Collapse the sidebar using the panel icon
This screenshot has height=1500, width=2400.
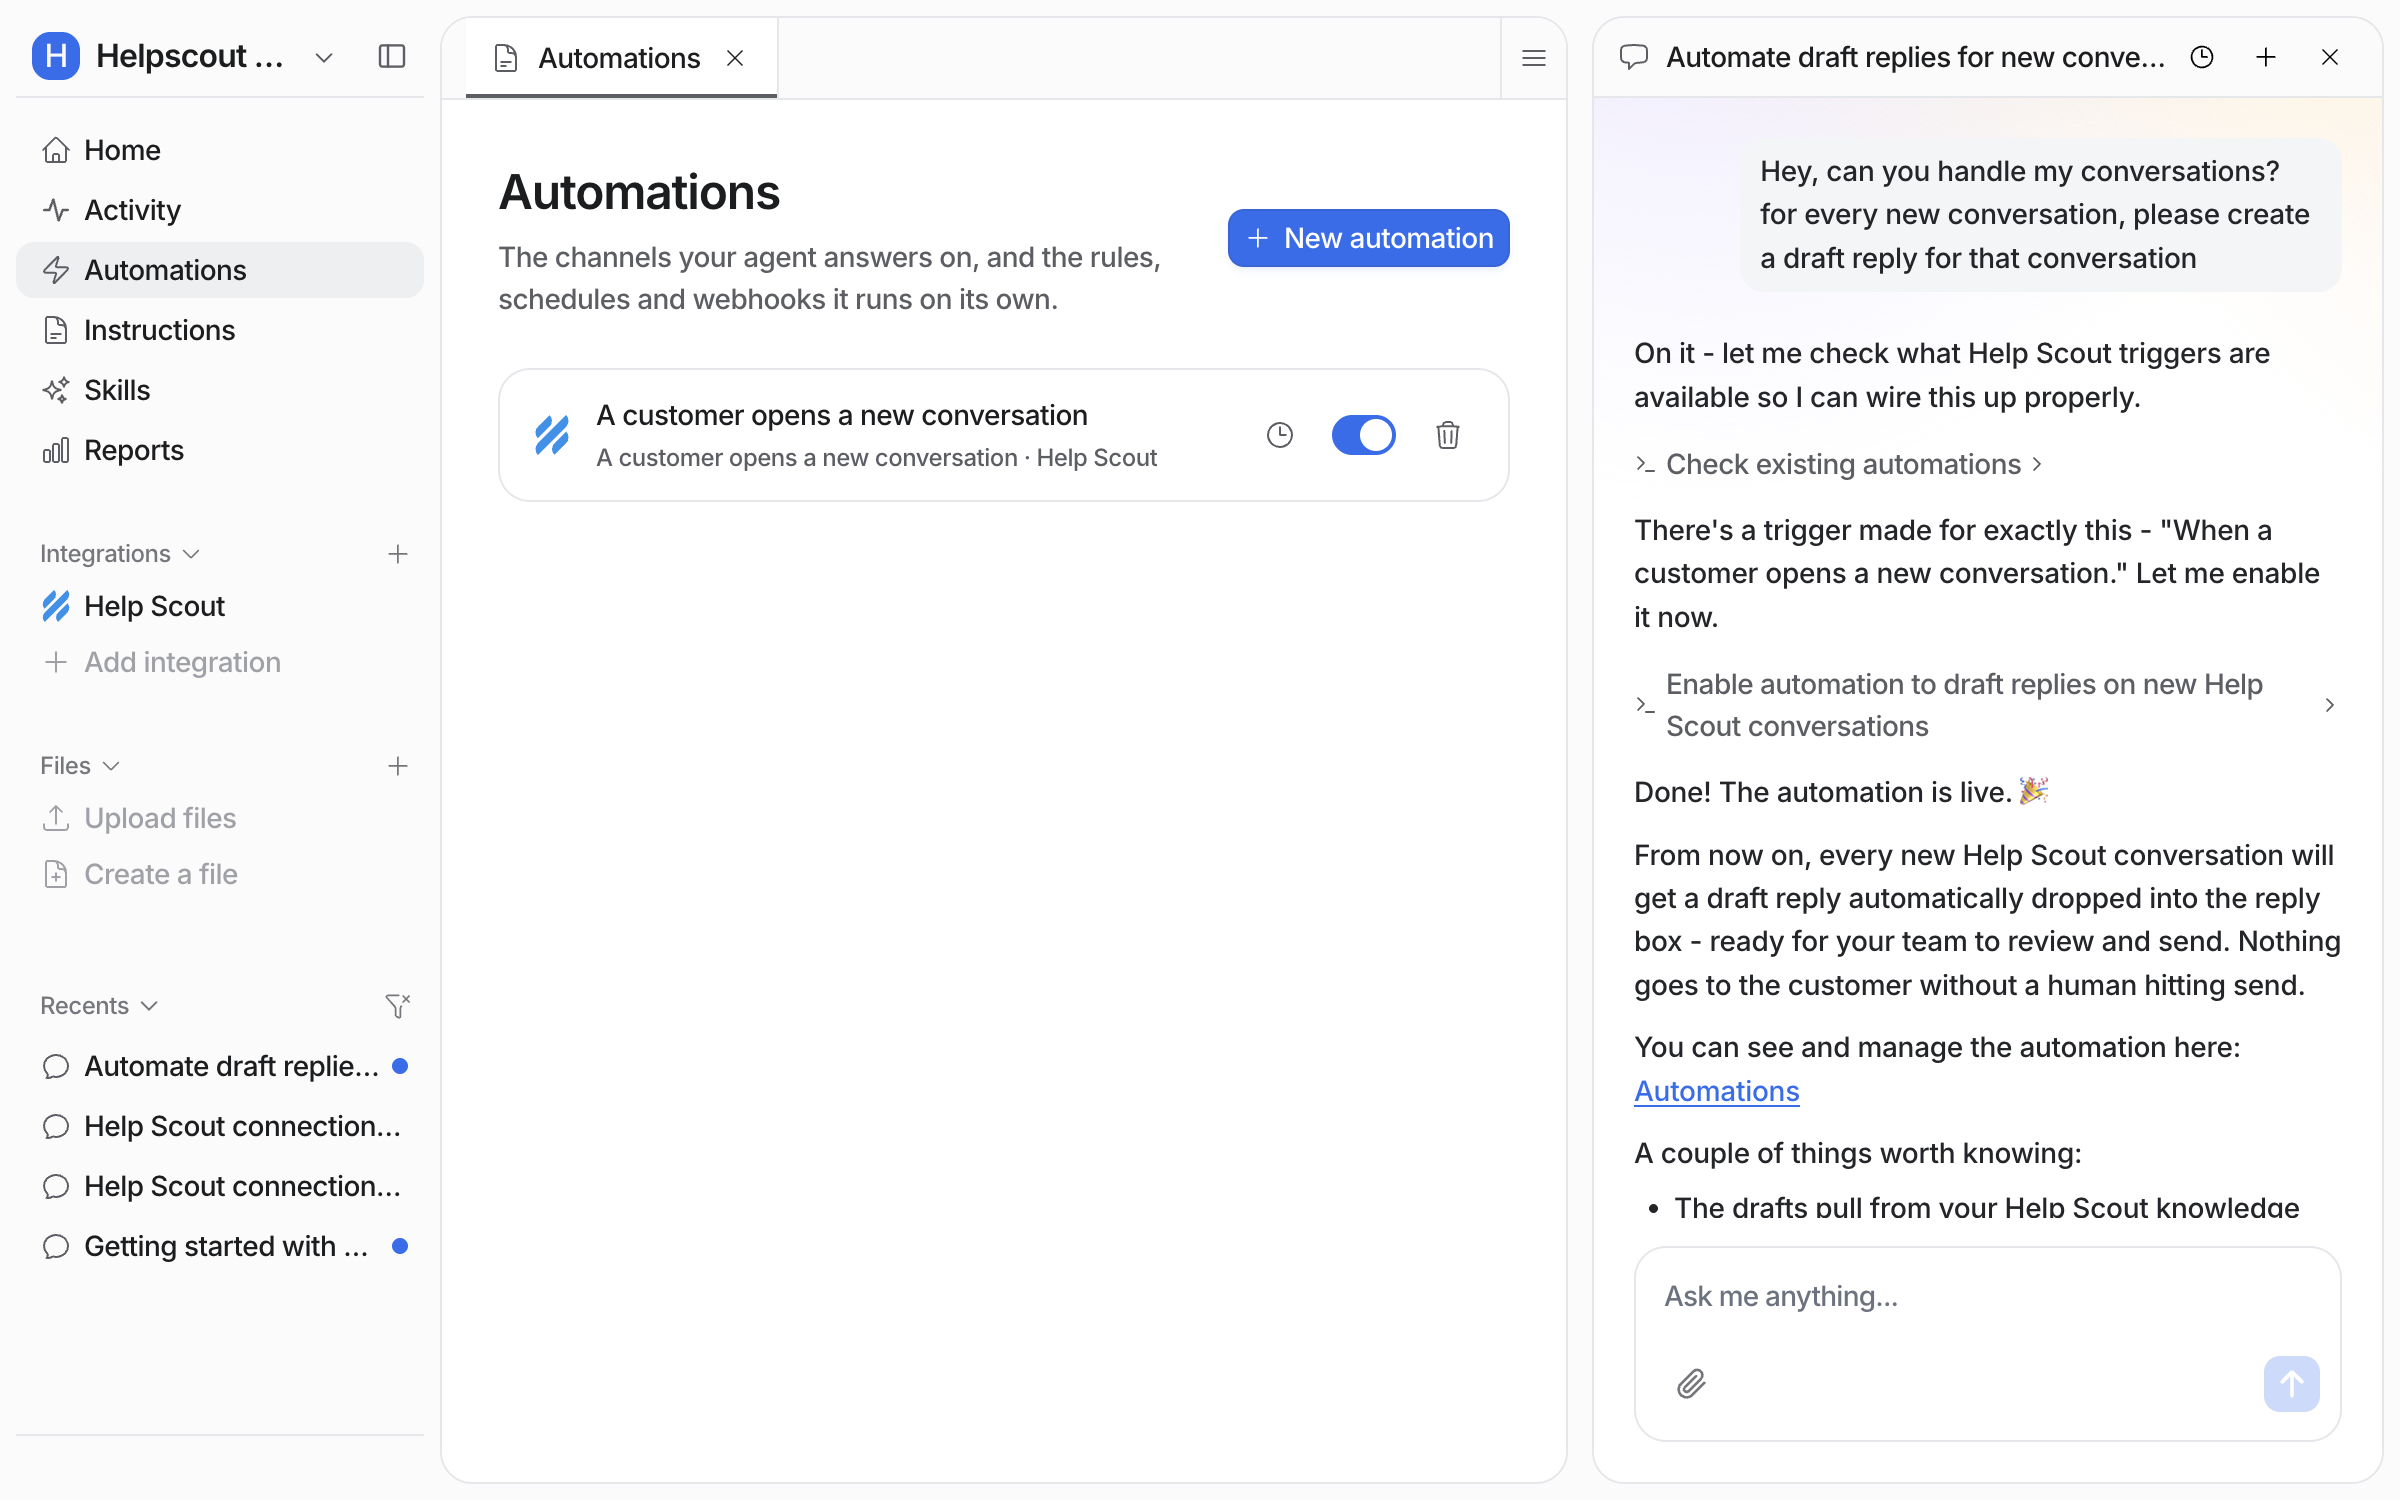point(392,56)
